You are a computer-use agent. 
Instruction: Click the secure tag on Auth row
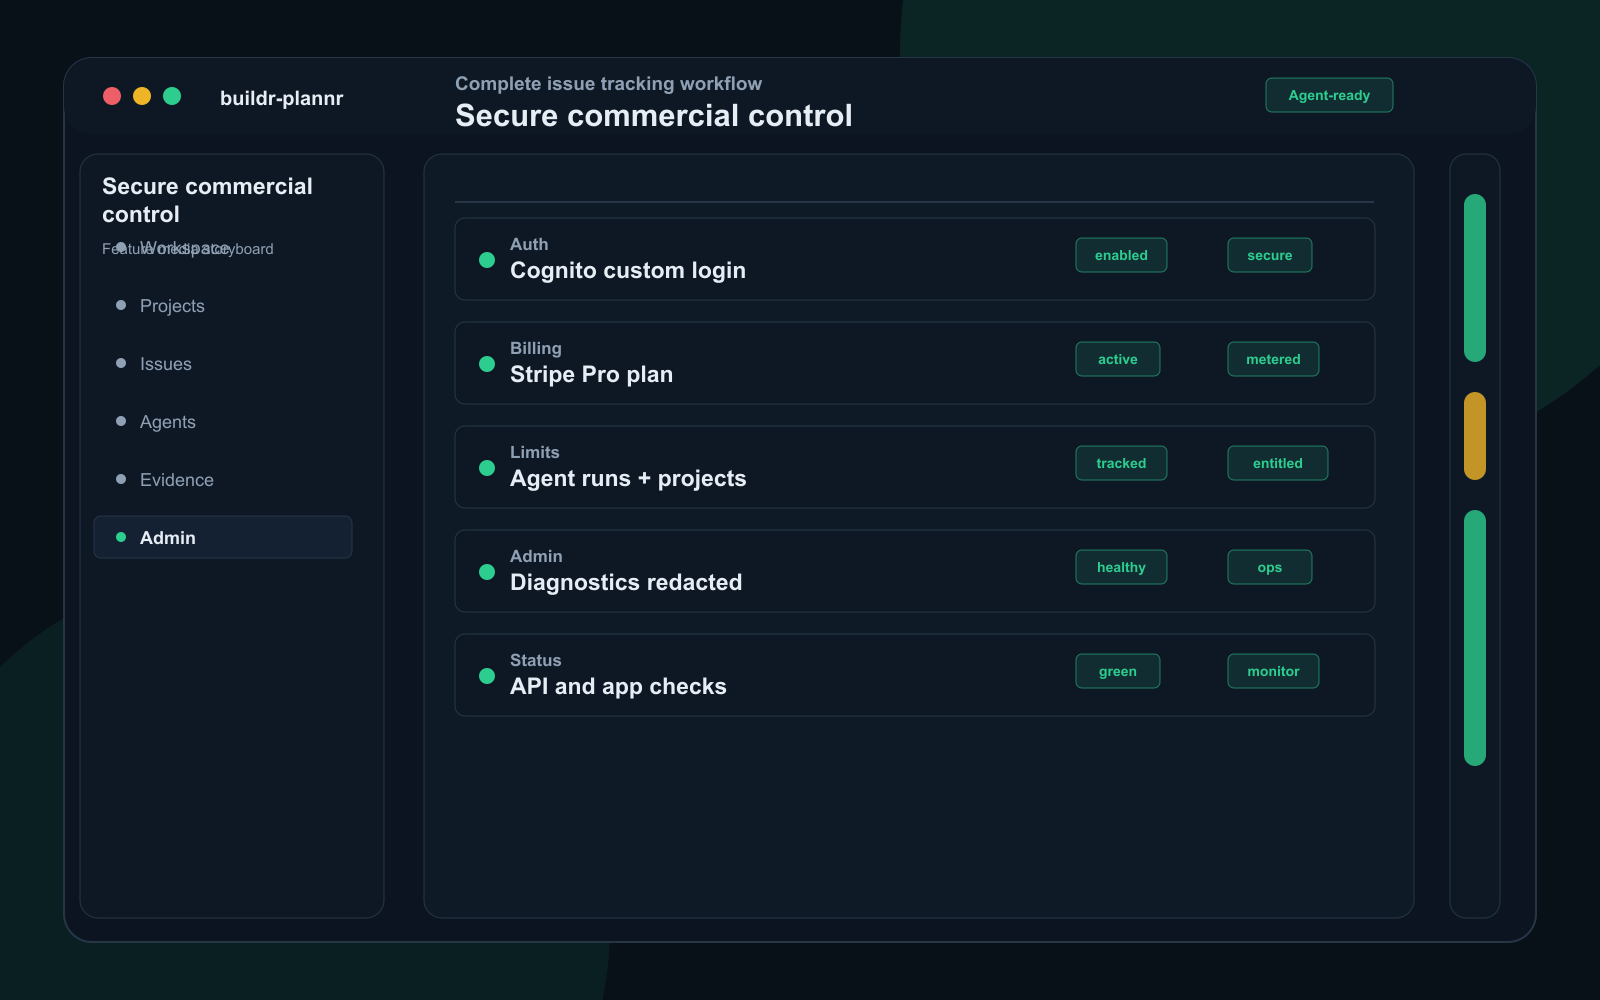1270,255
